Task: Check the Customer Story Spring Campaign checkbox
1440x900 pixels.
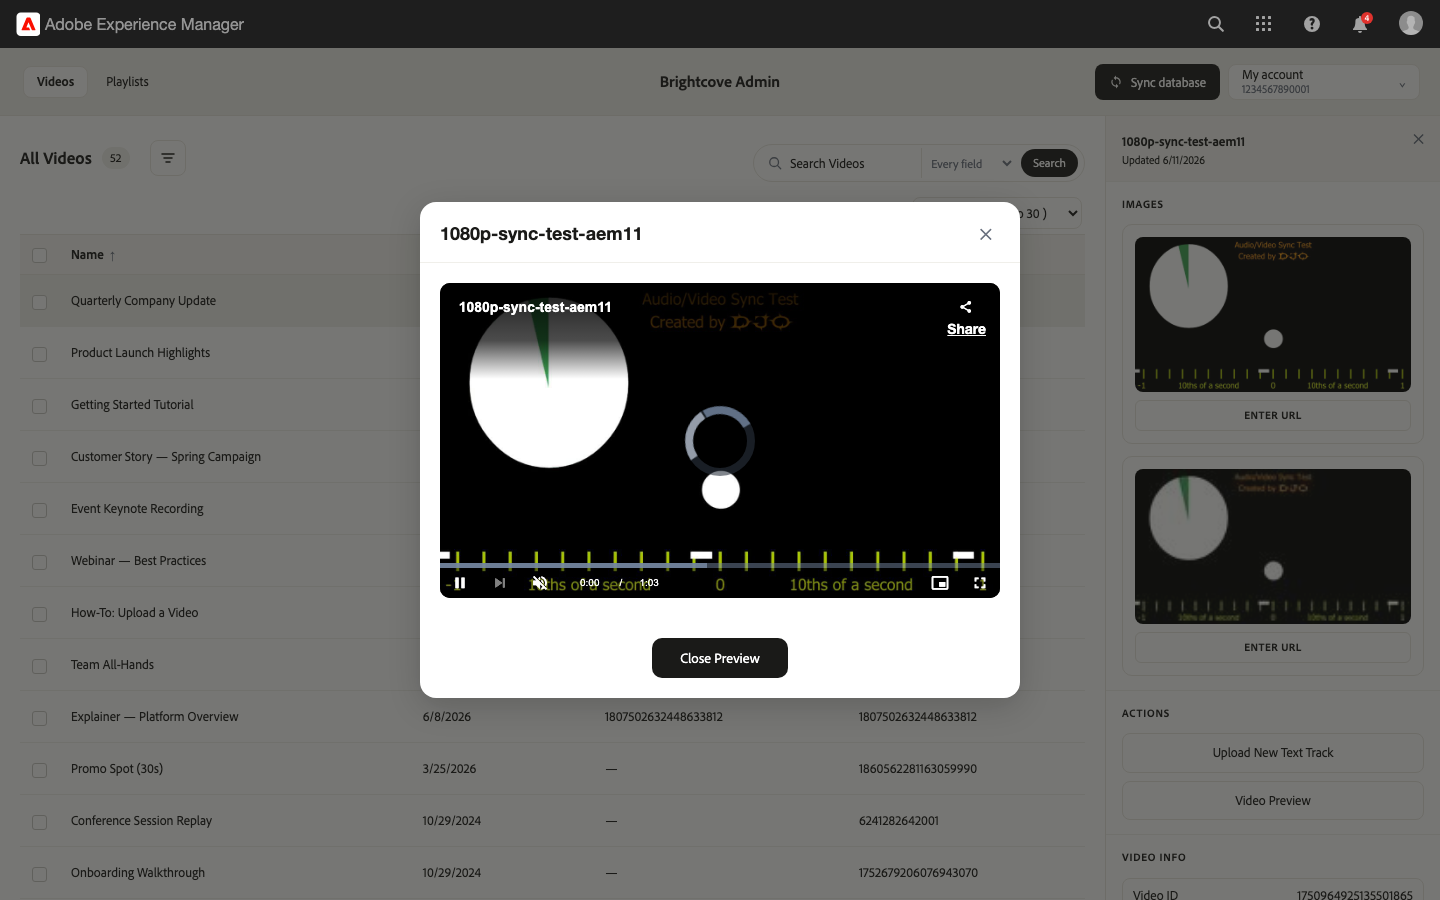Action: coord(40,457)
